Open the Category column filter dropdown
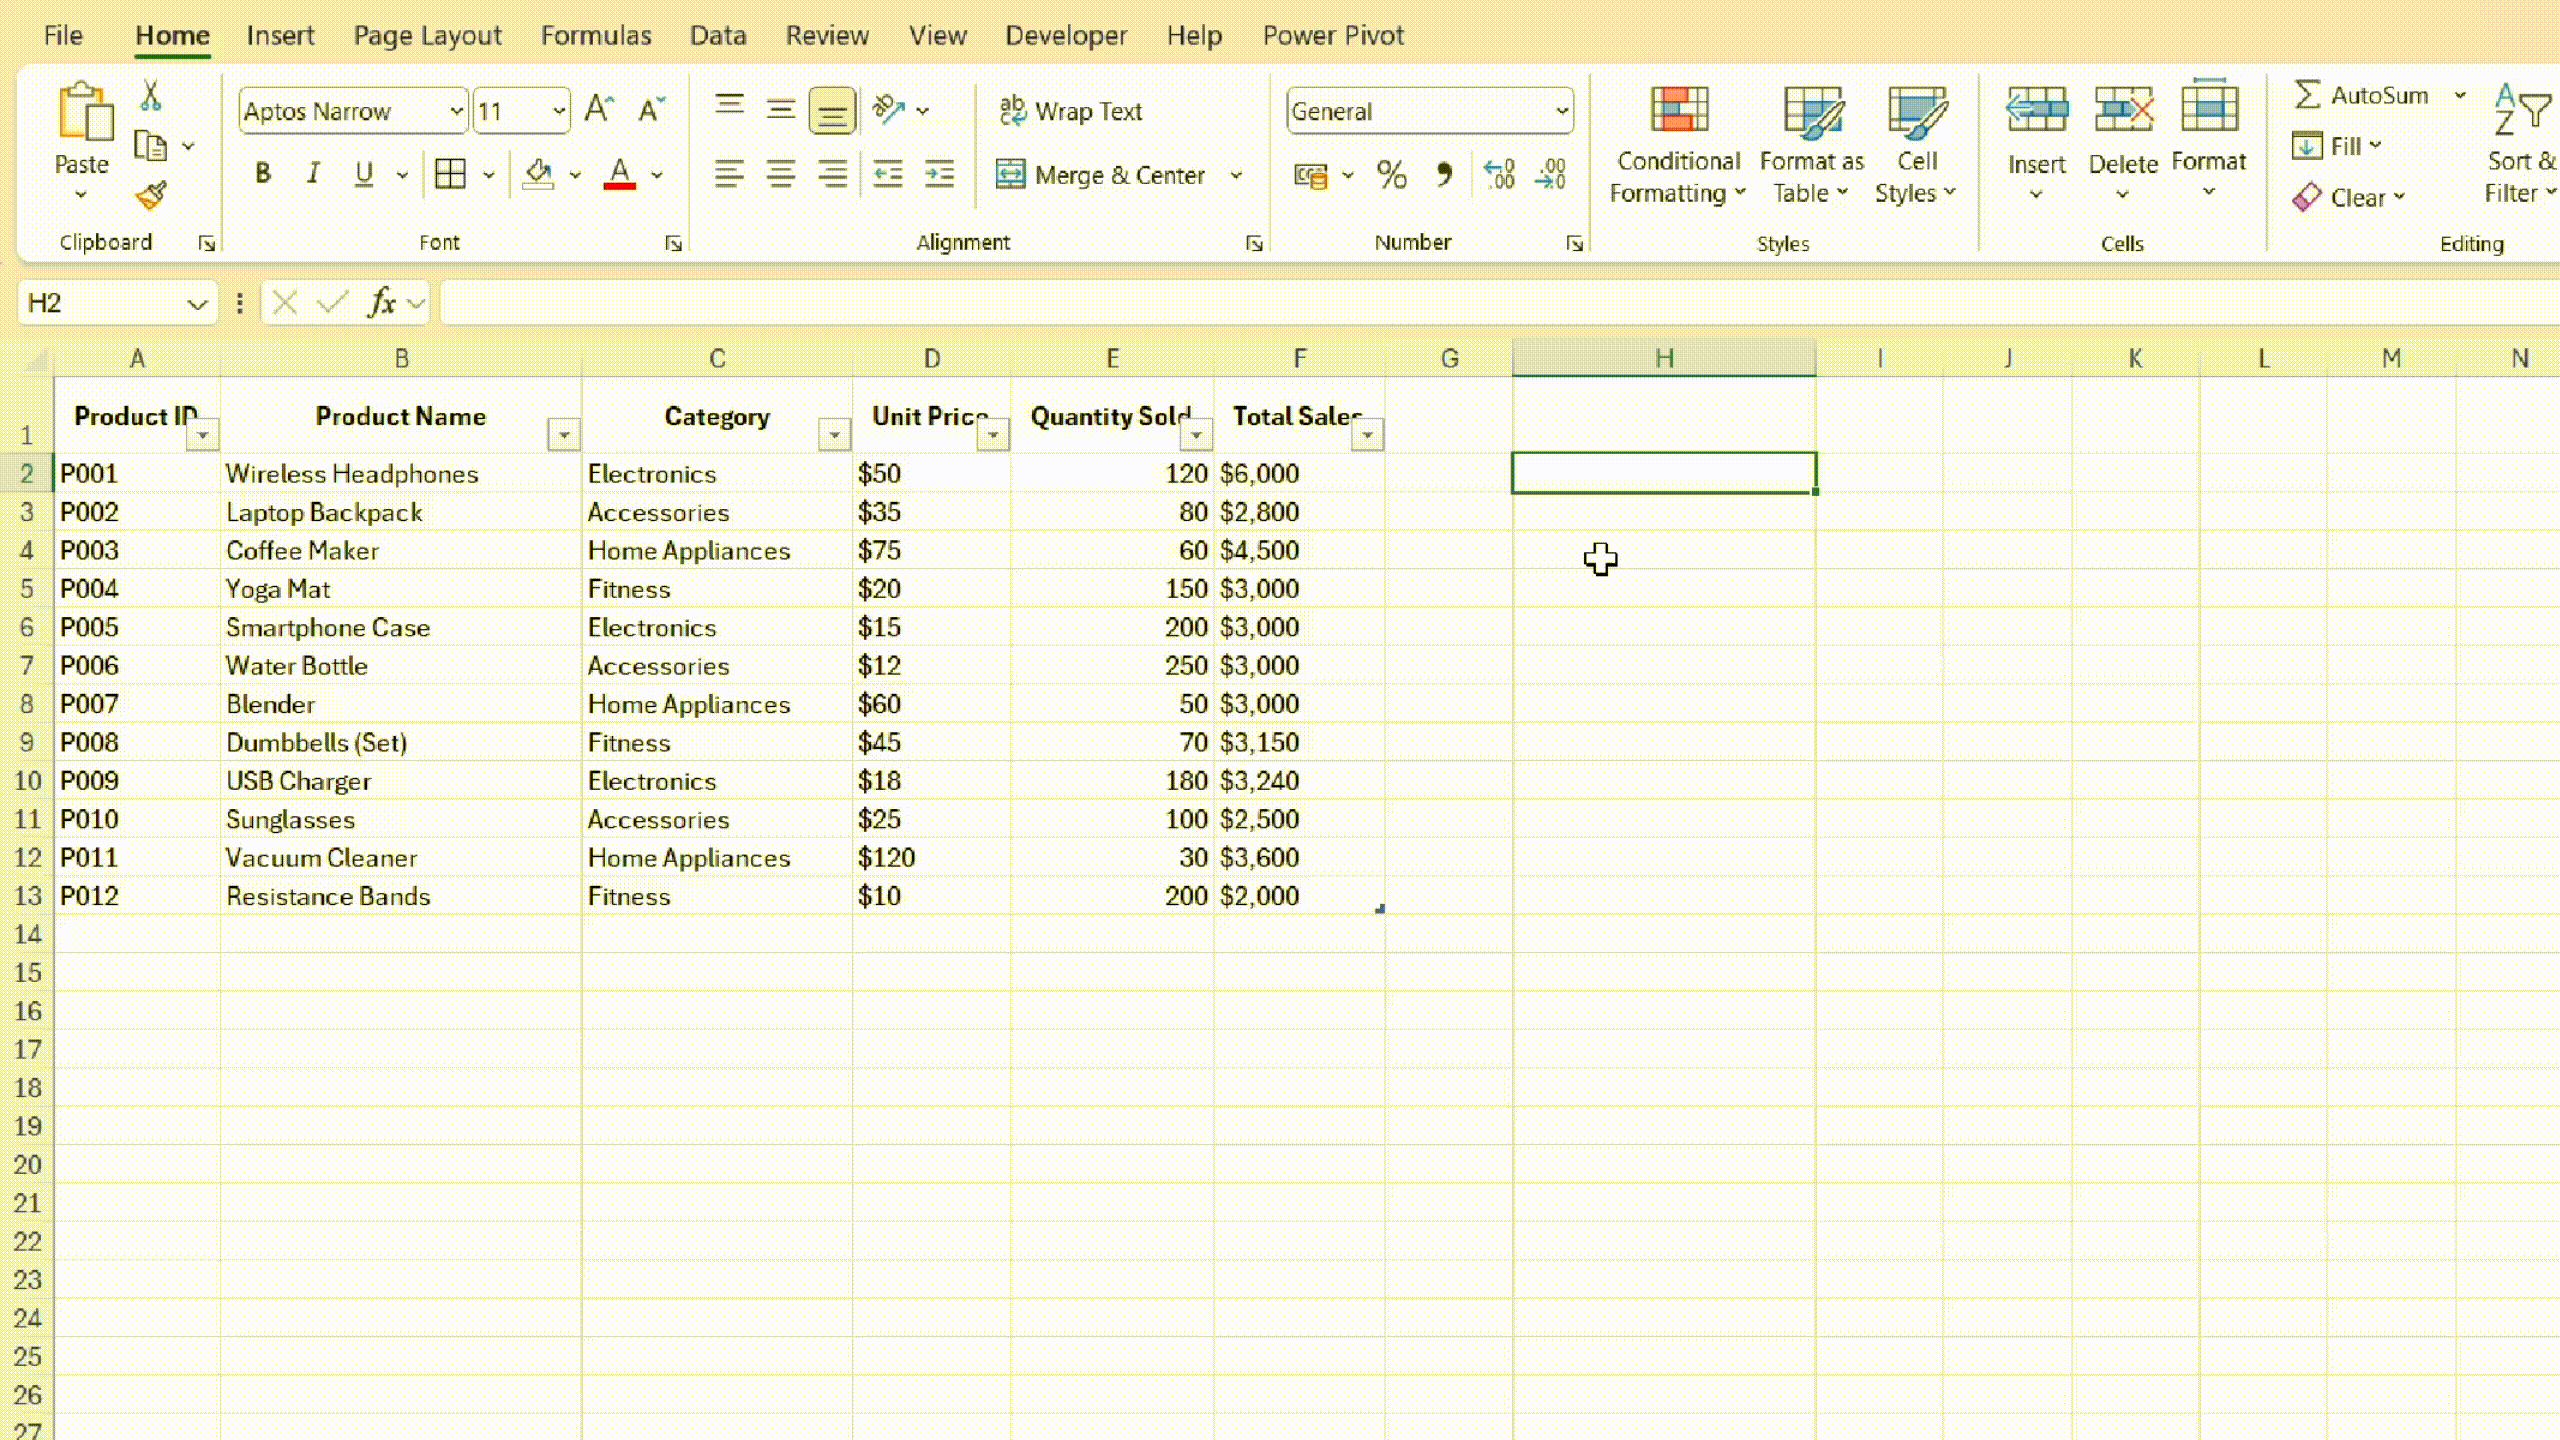The image size is (2560, 1440). [x=834, y=435]
